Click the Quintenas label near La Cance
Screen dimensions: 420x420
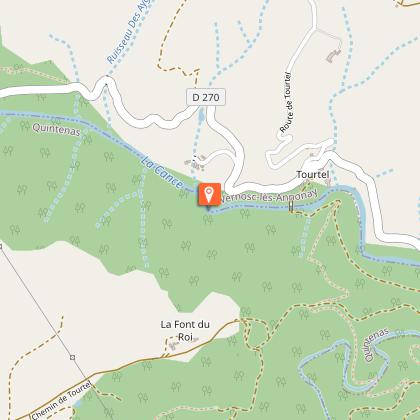(x=56, y=129)
